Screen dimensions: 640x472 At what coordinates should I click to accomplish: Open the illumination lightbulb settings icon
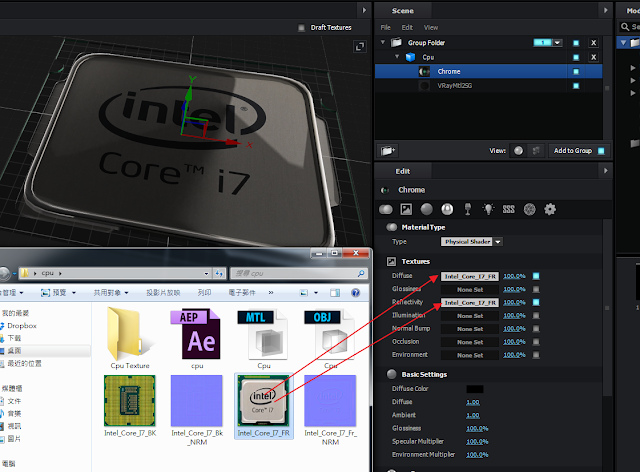click(x=488, y=209)
